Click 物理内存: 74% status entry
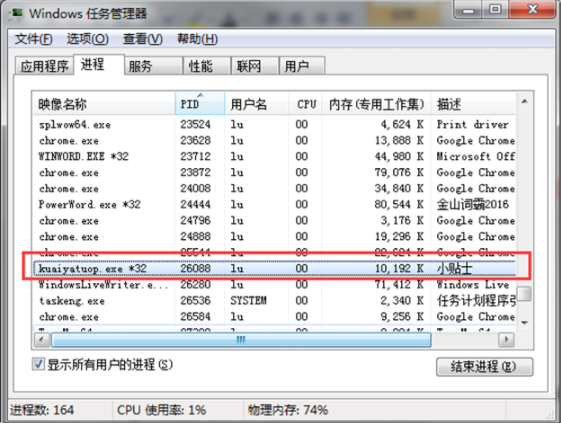The width and height of the screenshot is (561, 423). 288,410
